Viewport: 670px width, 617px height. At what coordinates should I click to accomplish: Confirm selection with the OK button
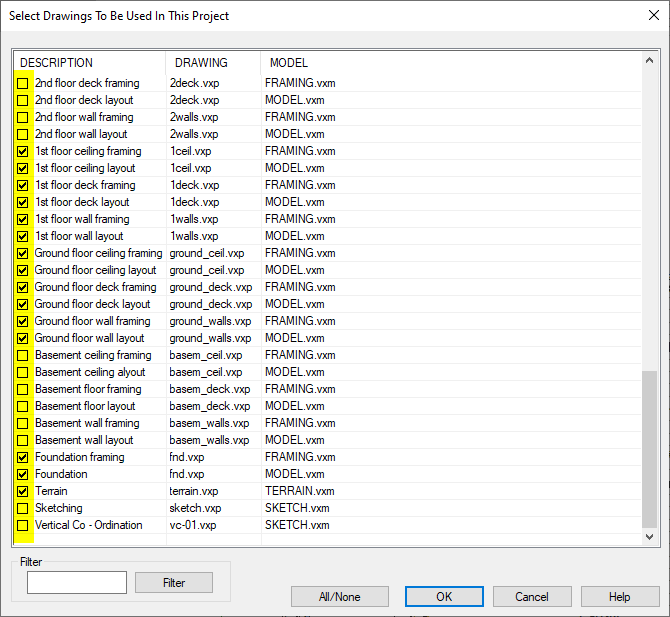444,597
